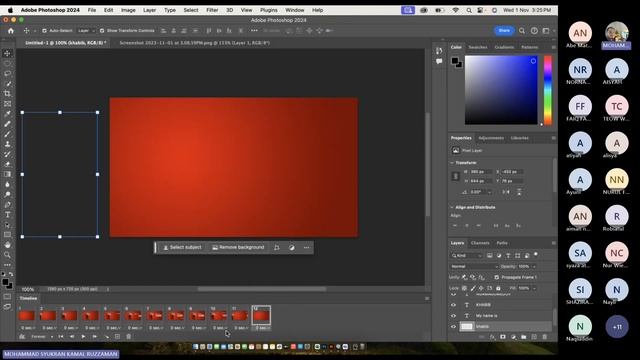This screenshot has width=640, height=360.
Task: Toggle visibility of the bottom selected layer
Action: coord(453,327)
